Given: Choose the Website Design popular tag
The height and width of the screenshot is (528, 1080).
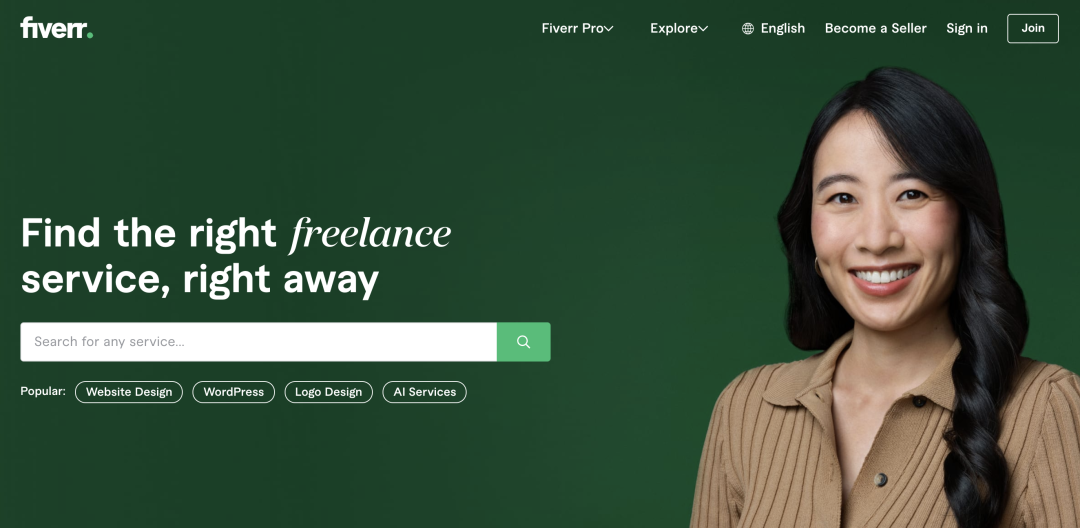Looking at the screenshot, I should pos(129,392).
